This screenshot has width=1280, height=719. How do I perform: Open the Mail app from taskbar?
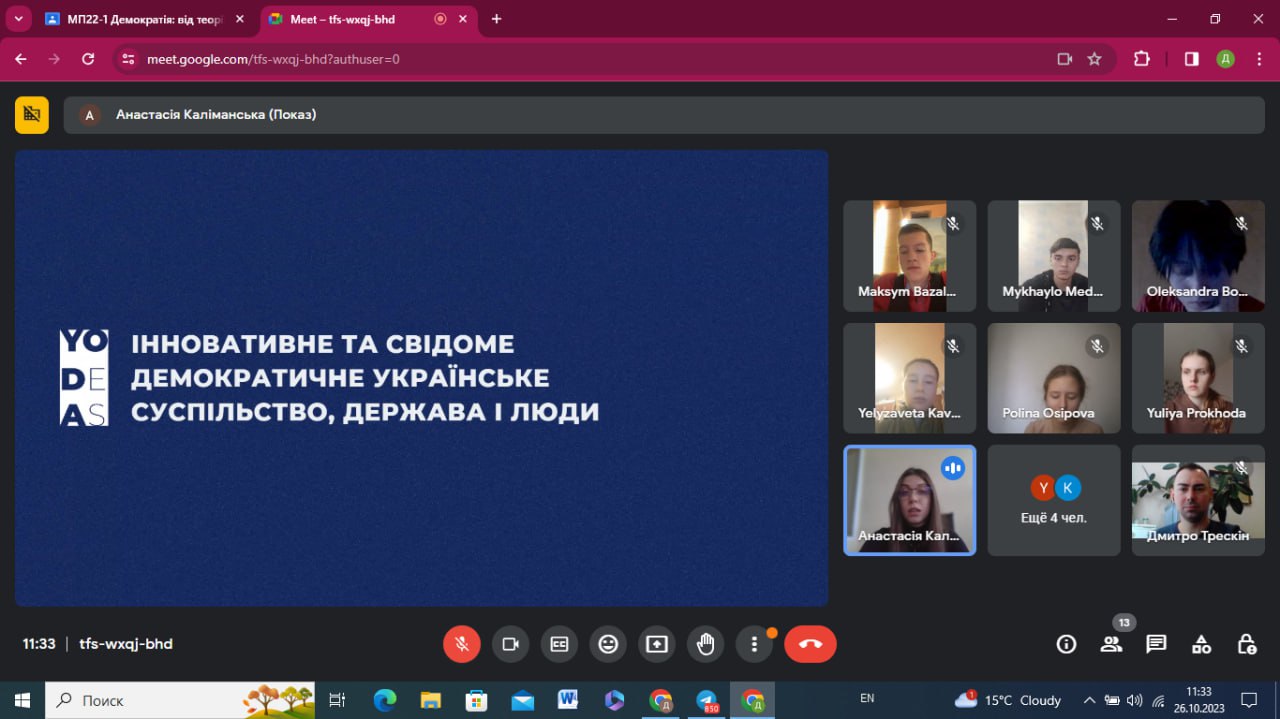point(522,700)
